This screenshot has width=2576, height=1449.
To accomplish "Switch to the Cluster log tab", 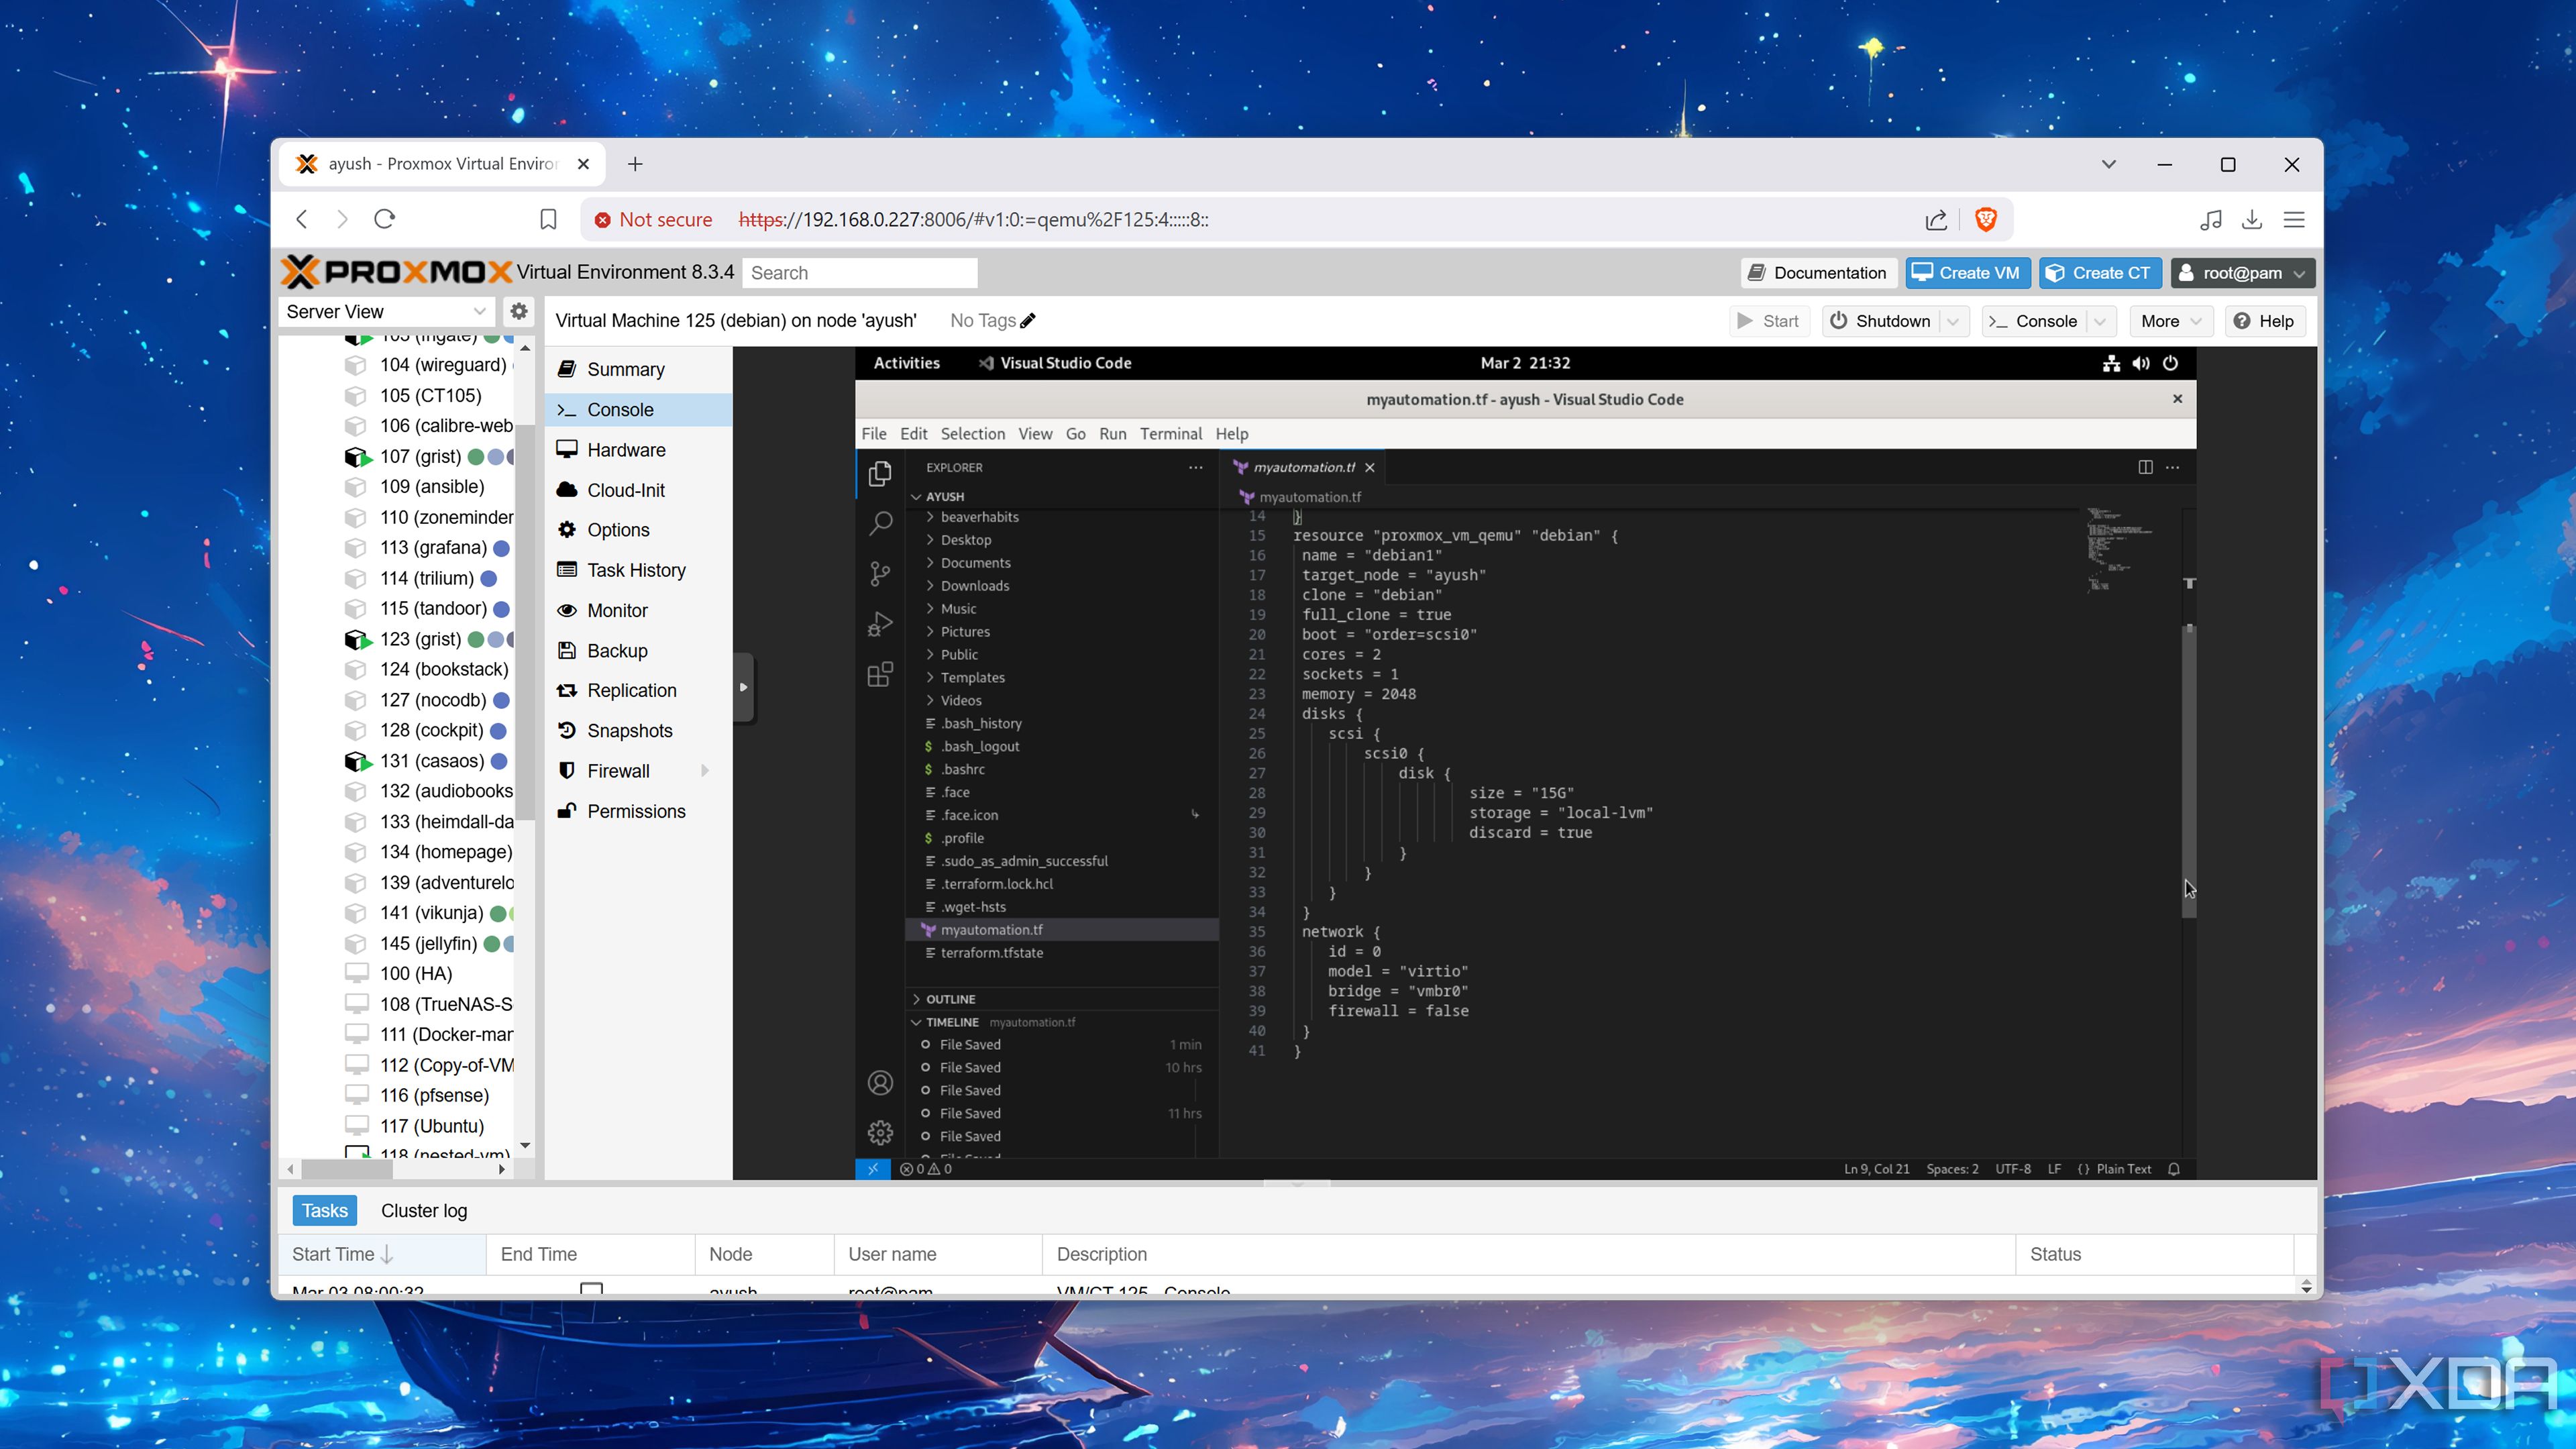I will coord(423,1211).
